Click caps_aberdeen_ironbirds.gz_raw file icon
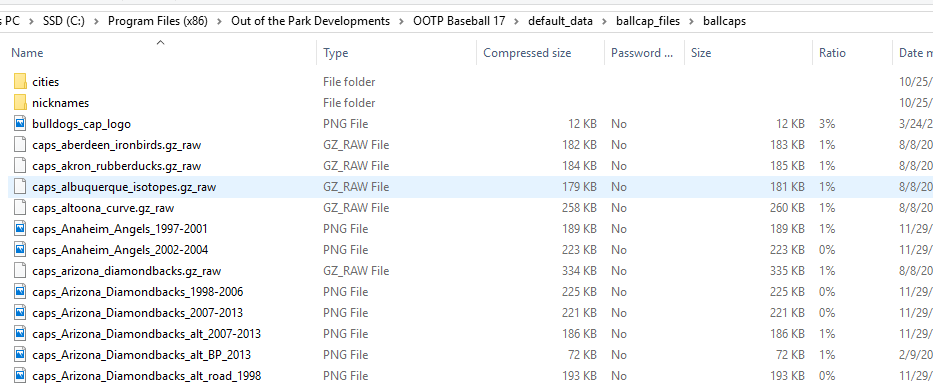933x385 pixels. point(20,145)
